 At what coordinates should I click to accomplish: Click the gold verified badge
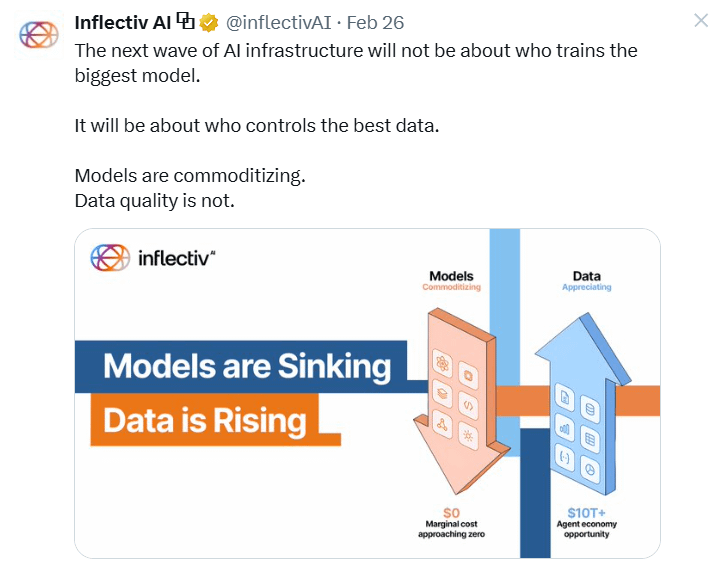[x=209, y=22]
